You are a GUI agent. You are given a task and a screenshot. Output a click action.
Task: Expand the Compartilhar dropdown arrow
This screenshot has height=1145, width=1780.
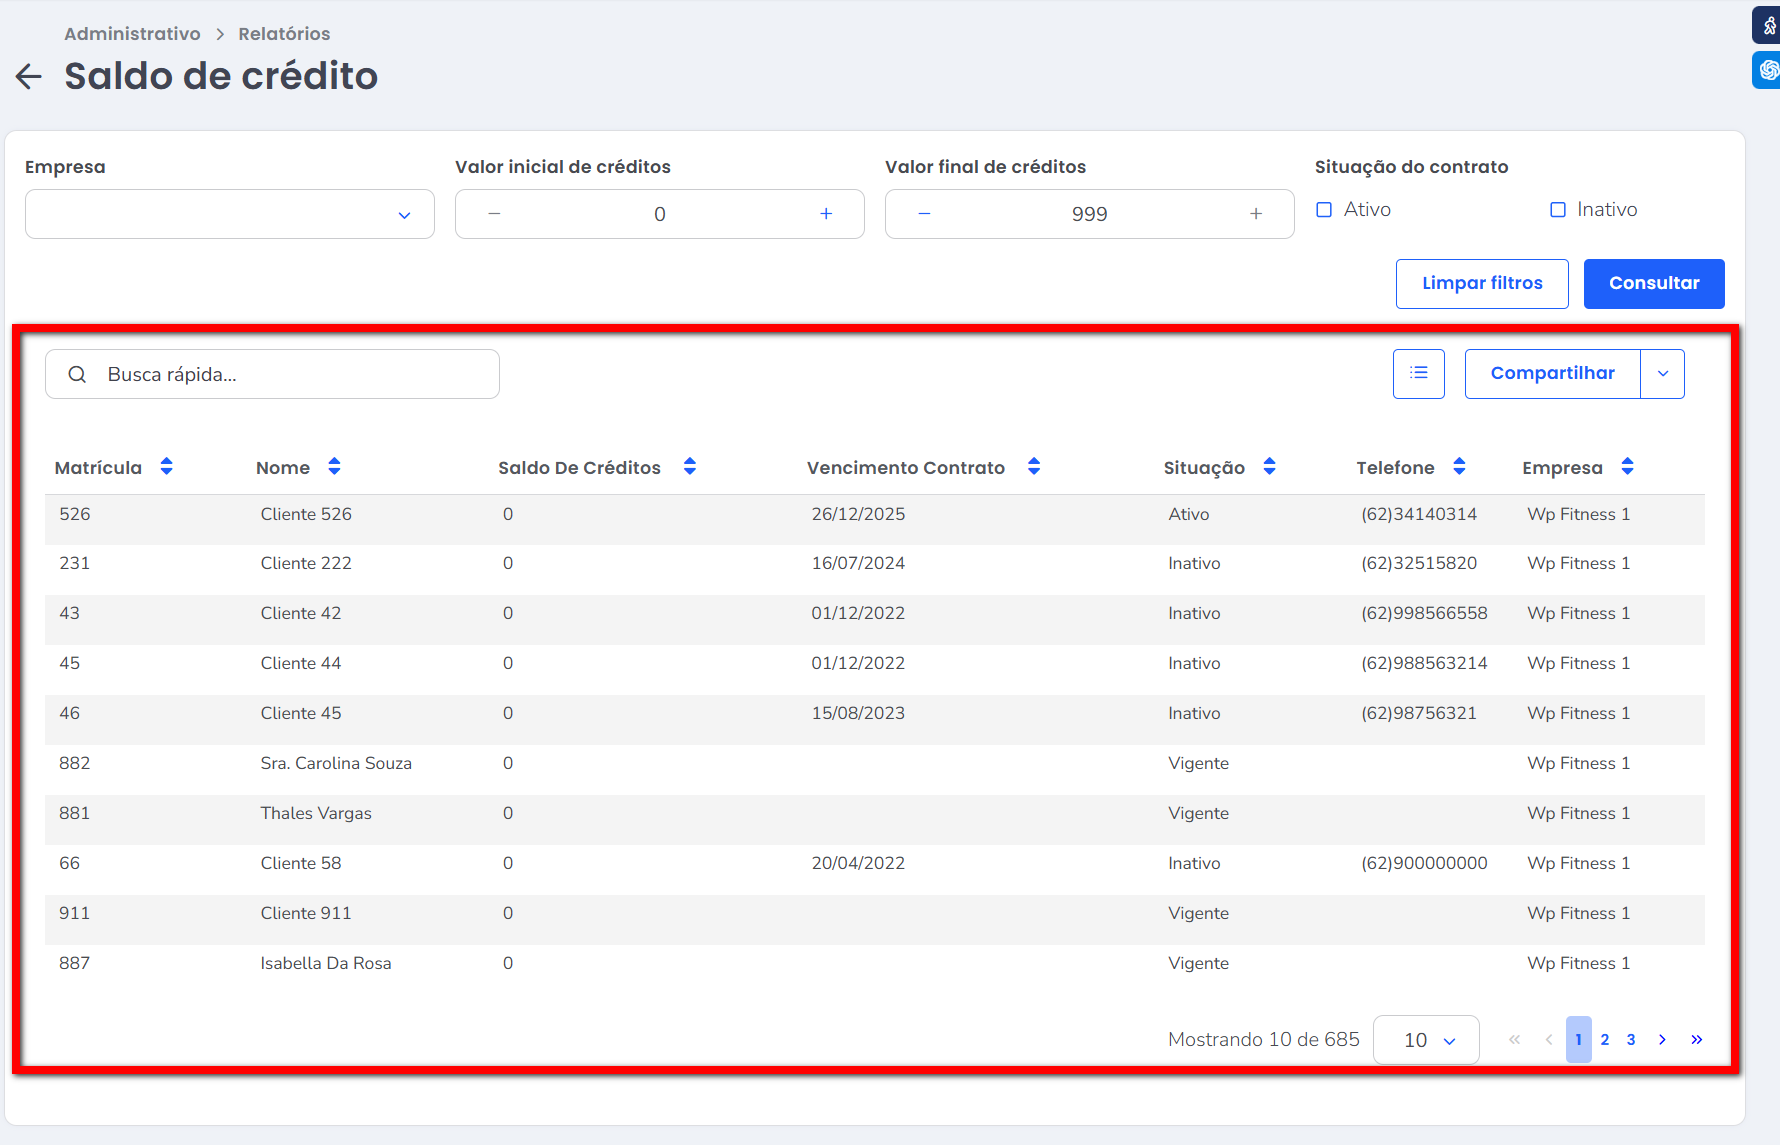tap(1663, 374)
